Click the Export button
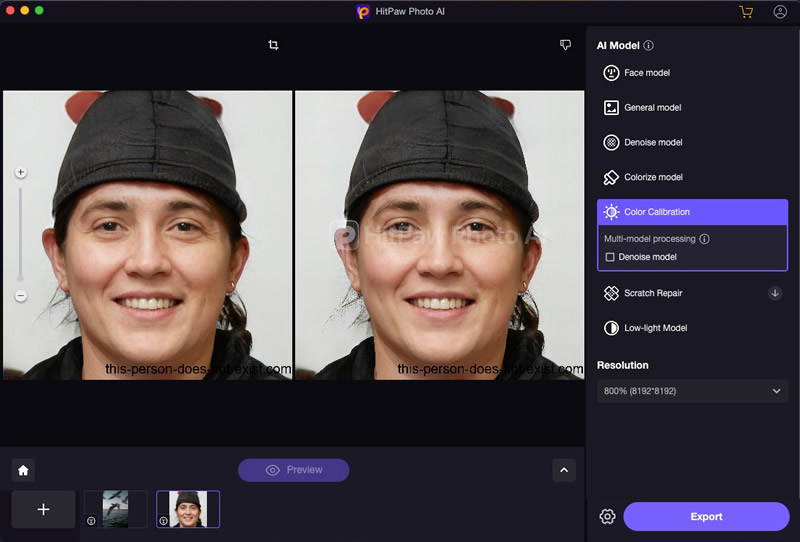Viewport: 800px width, 542px height. coord(706,516)
